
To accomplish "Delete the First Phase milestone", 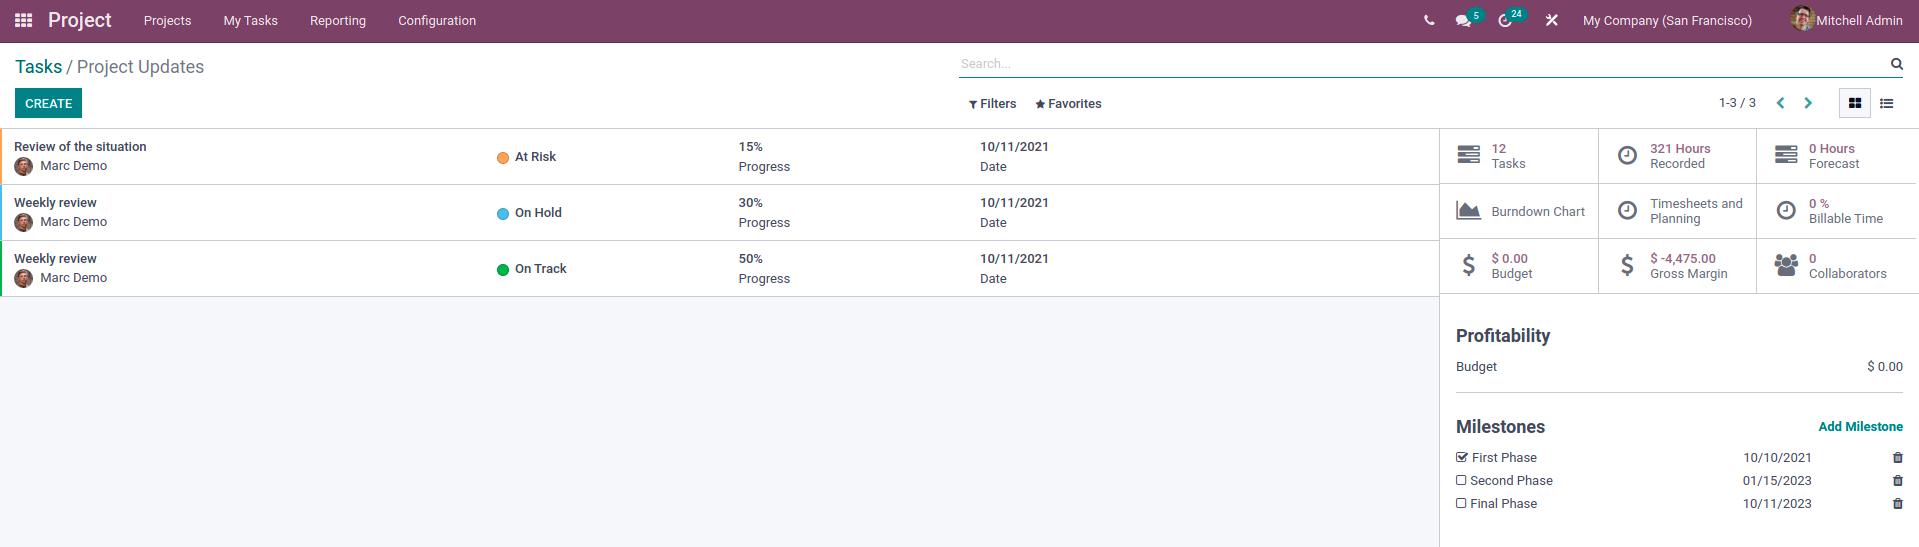I will pos(1897,458).
